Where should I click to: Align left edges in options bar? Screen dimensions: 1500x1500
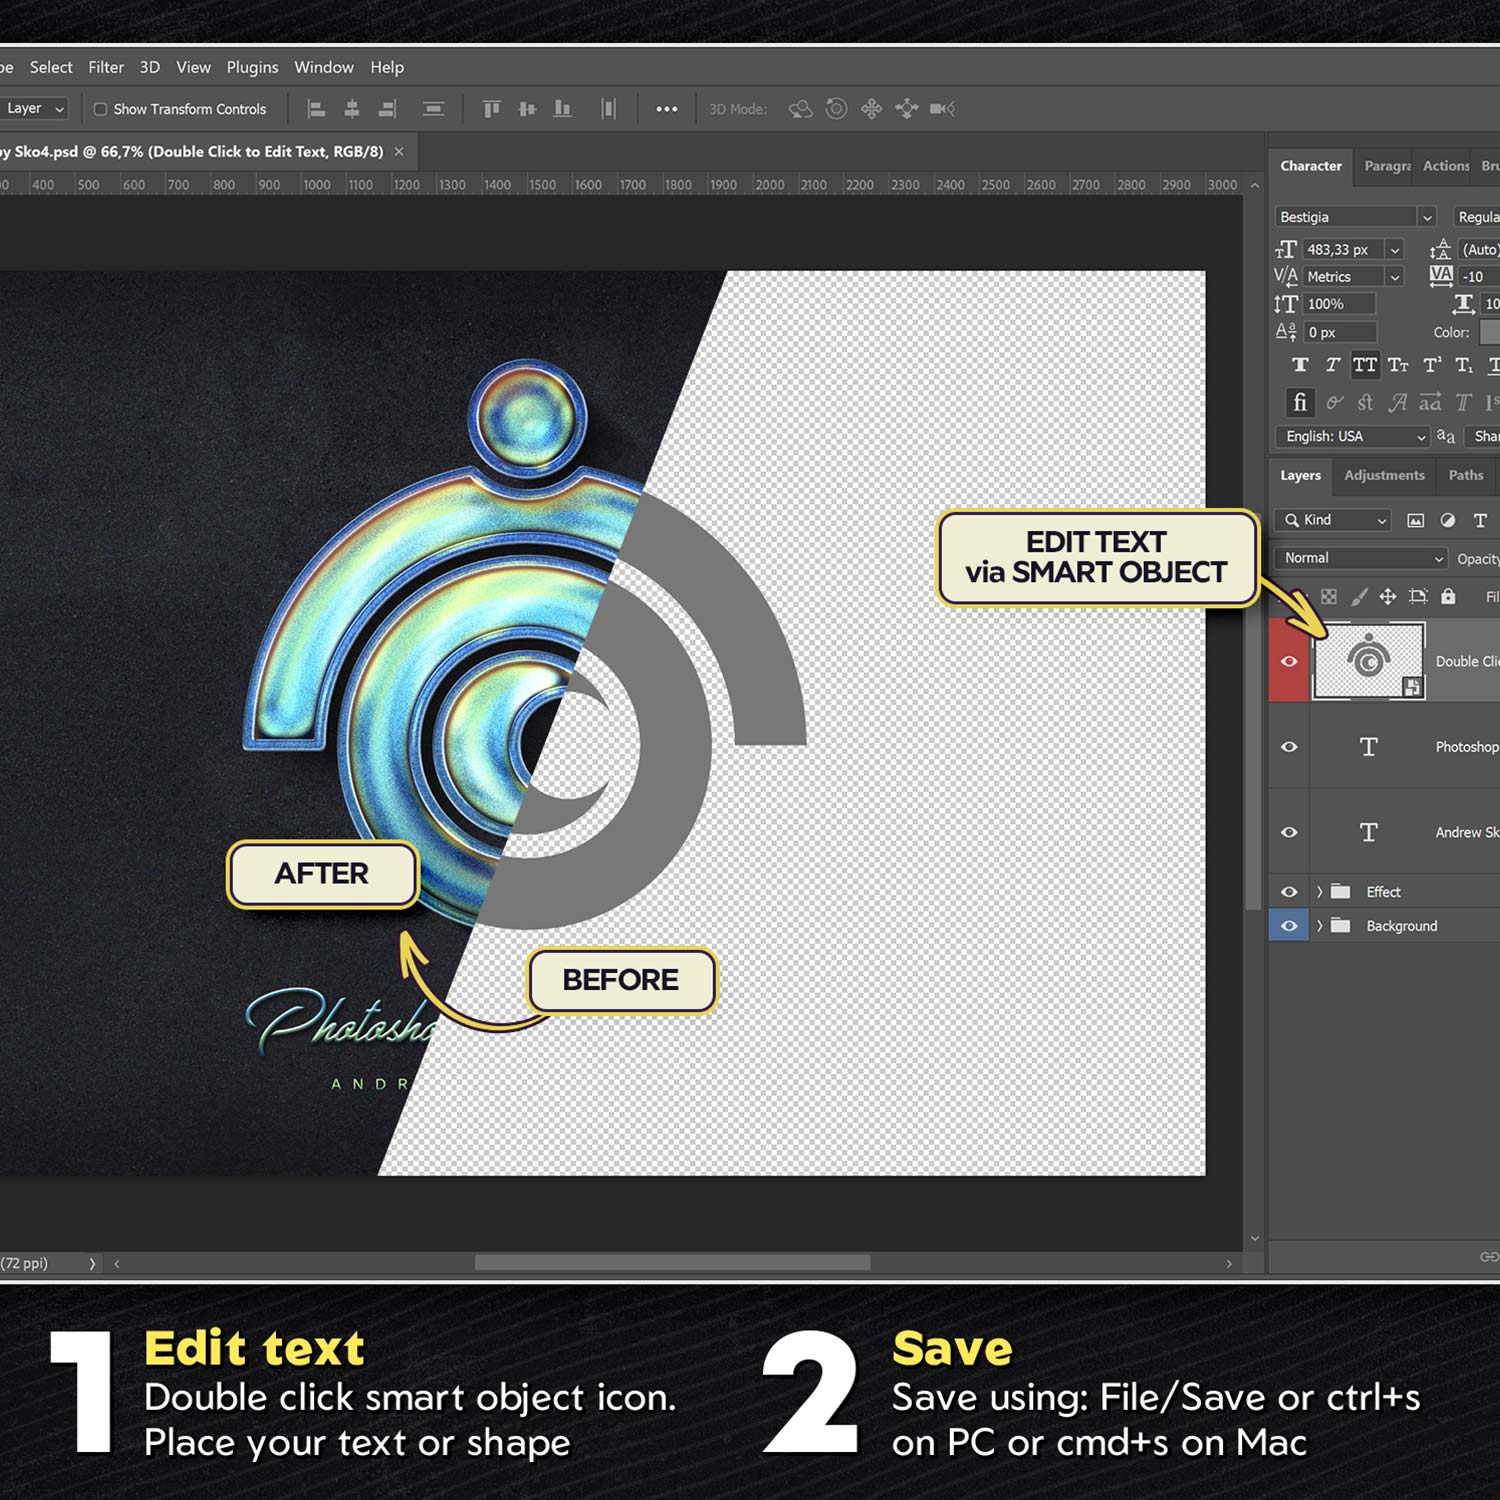316,109
